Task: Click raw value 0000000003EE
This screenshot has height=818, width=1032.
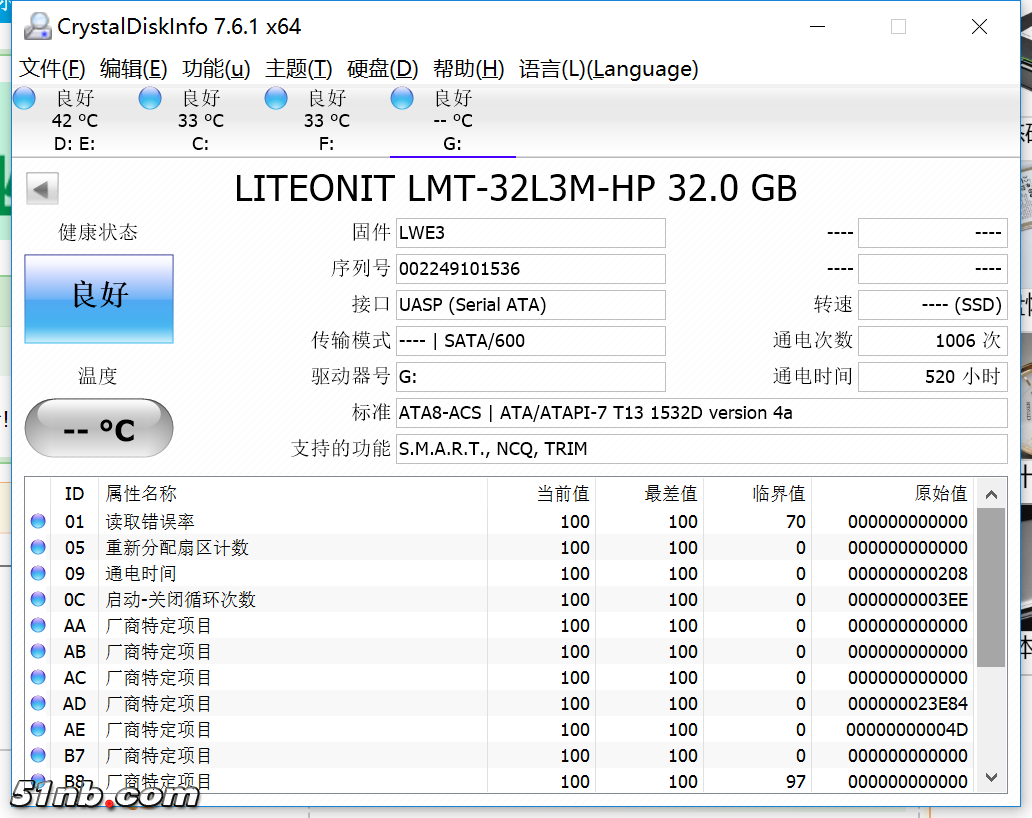Action: coord(908,600)
